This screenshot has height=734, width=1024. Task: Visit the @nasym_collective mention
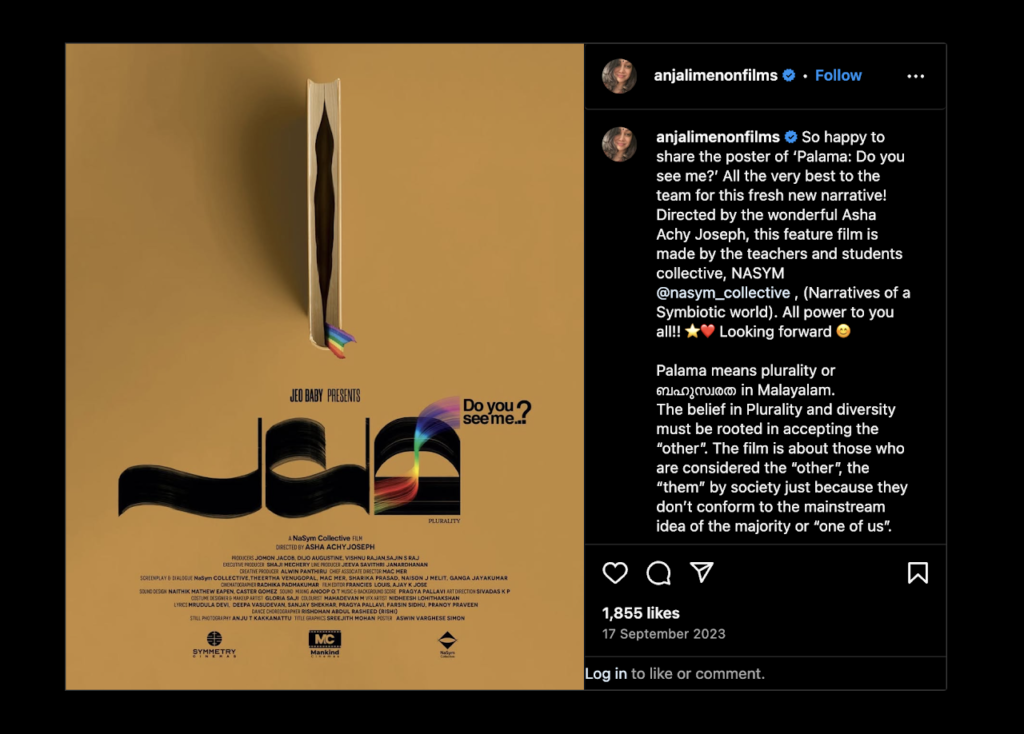click(723, 293)
